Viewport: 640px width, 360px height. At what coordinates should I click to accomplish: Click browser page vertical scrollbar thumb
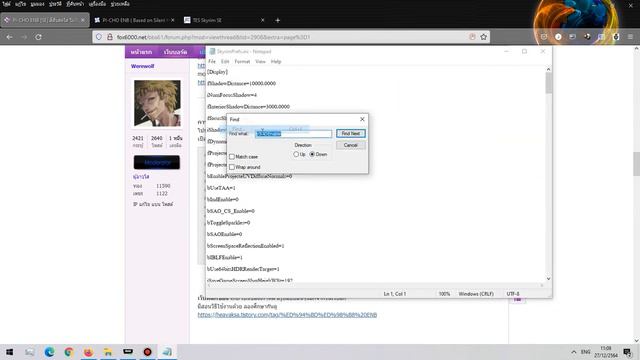(636, 163)
